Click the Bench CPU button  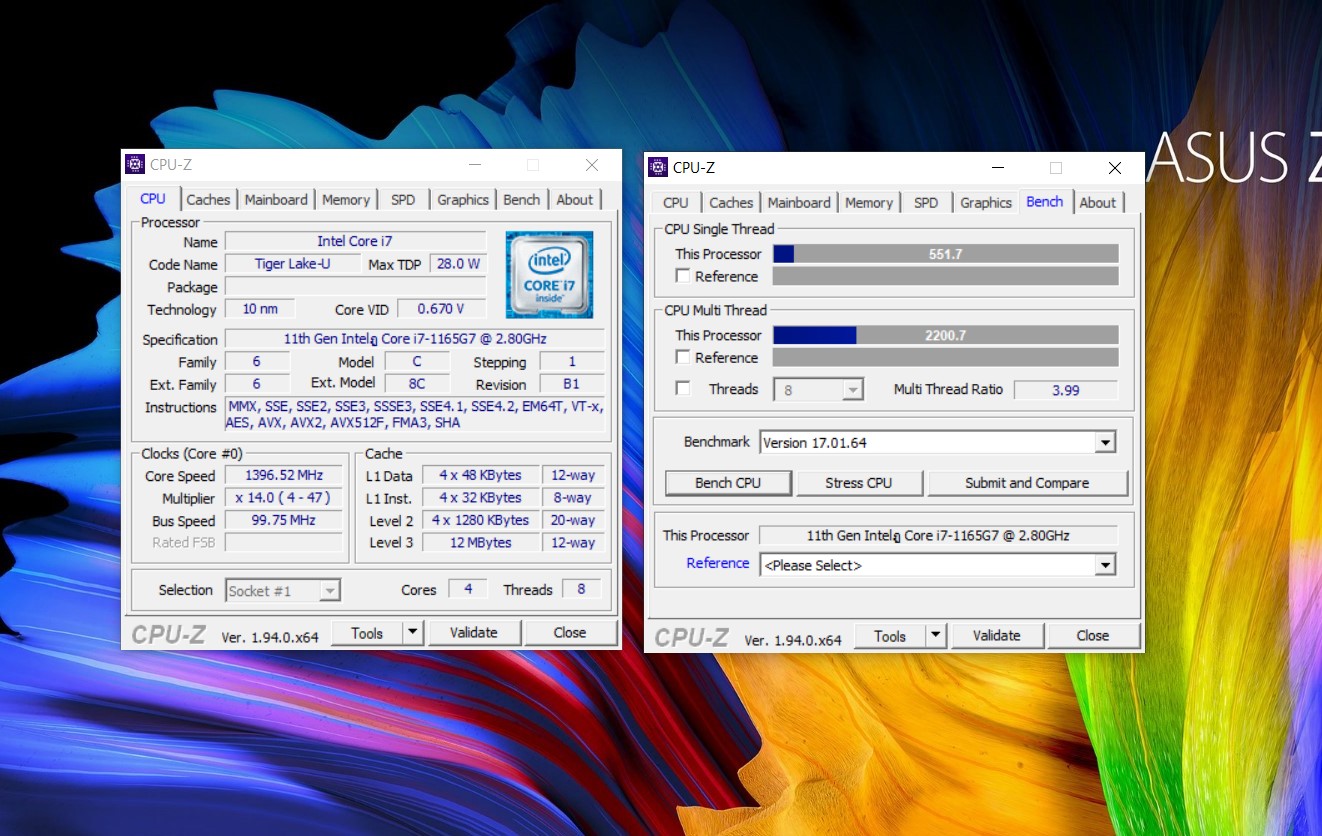728,483
